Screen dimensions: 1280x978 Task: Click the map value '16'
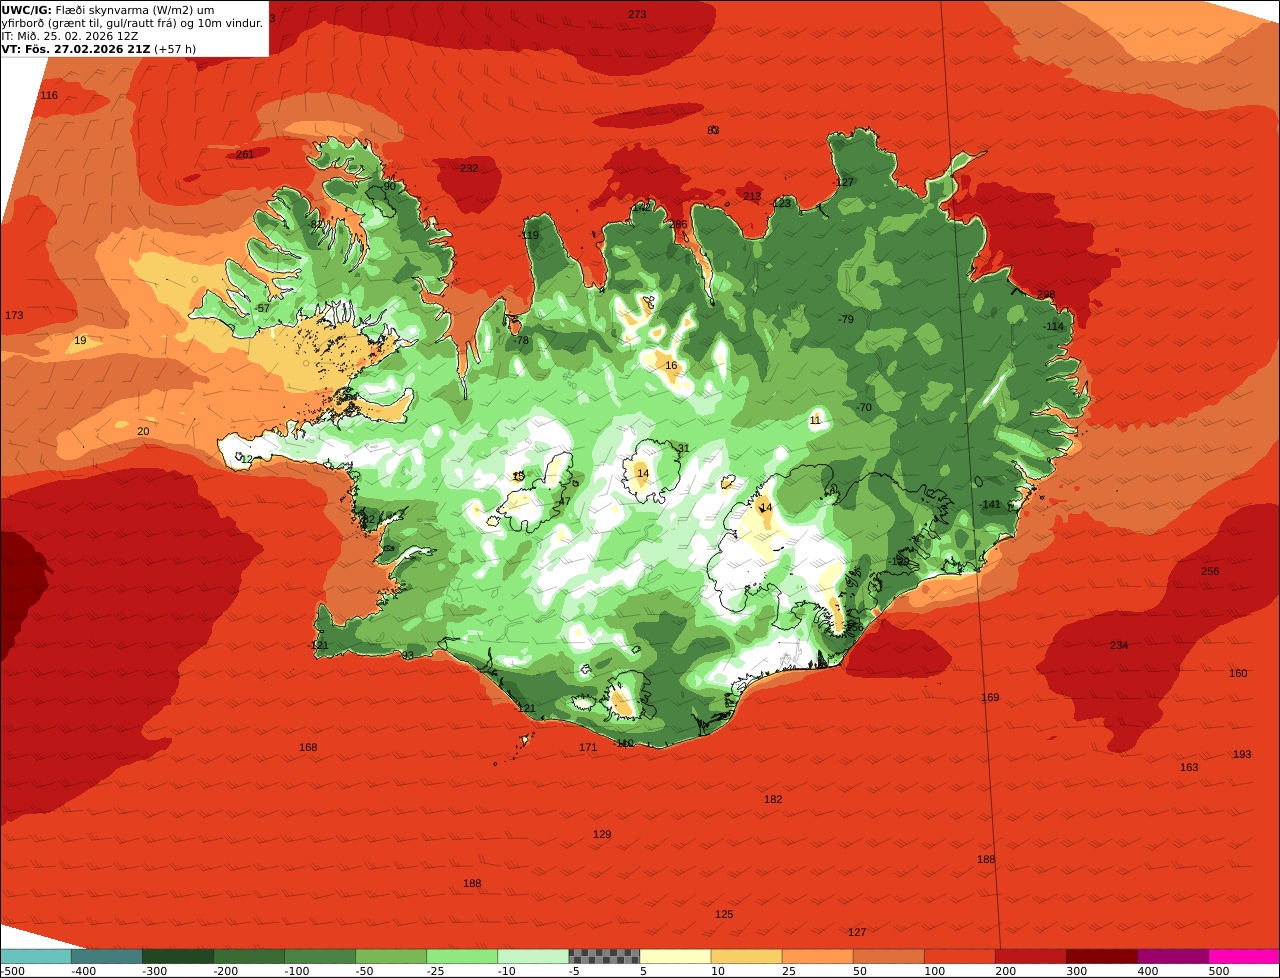click(x=671, y=365)
